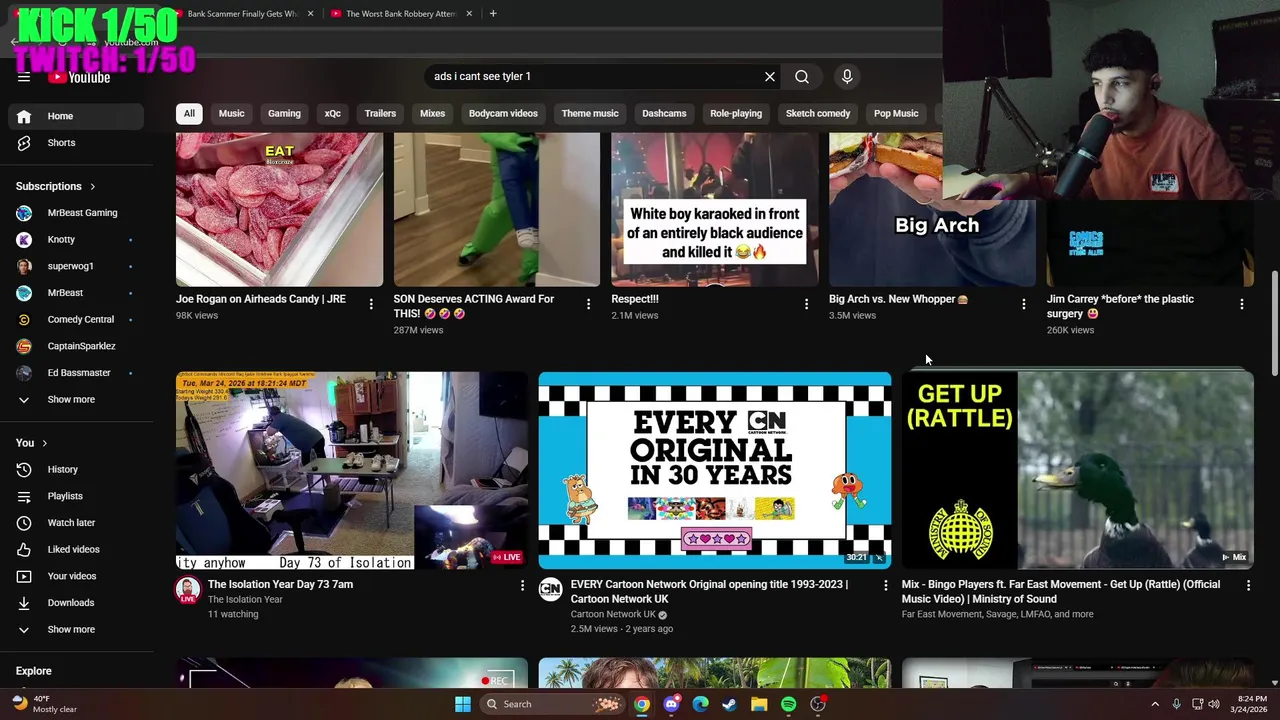
Task: Select the Music filter chip
Action: tap(231, 113)
